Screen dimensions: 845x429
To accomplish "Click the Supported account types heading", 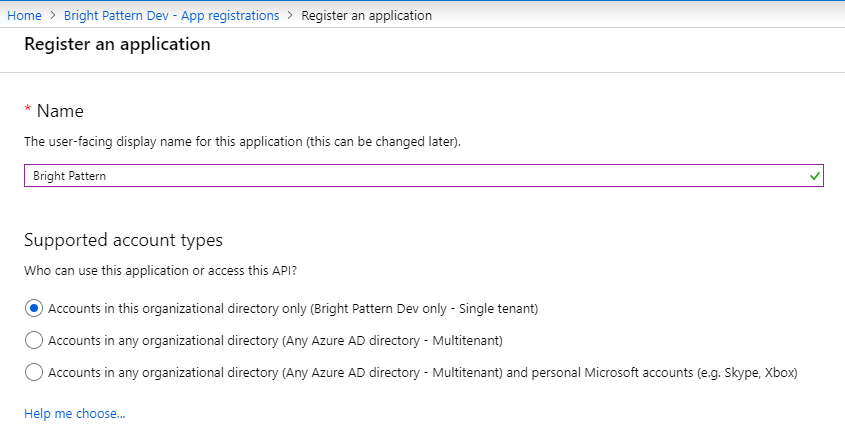I will pos(123,239).
